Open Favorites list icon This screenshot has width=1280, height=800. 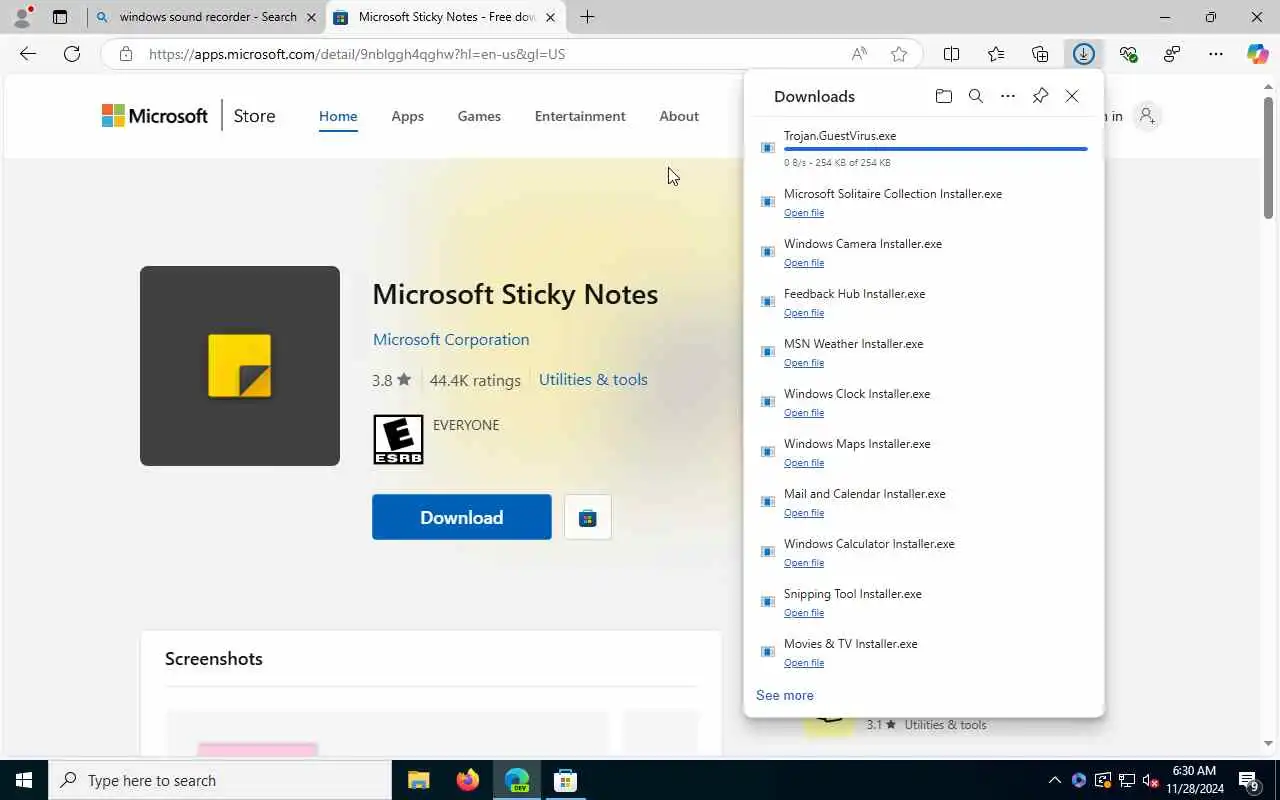[996, 54]
